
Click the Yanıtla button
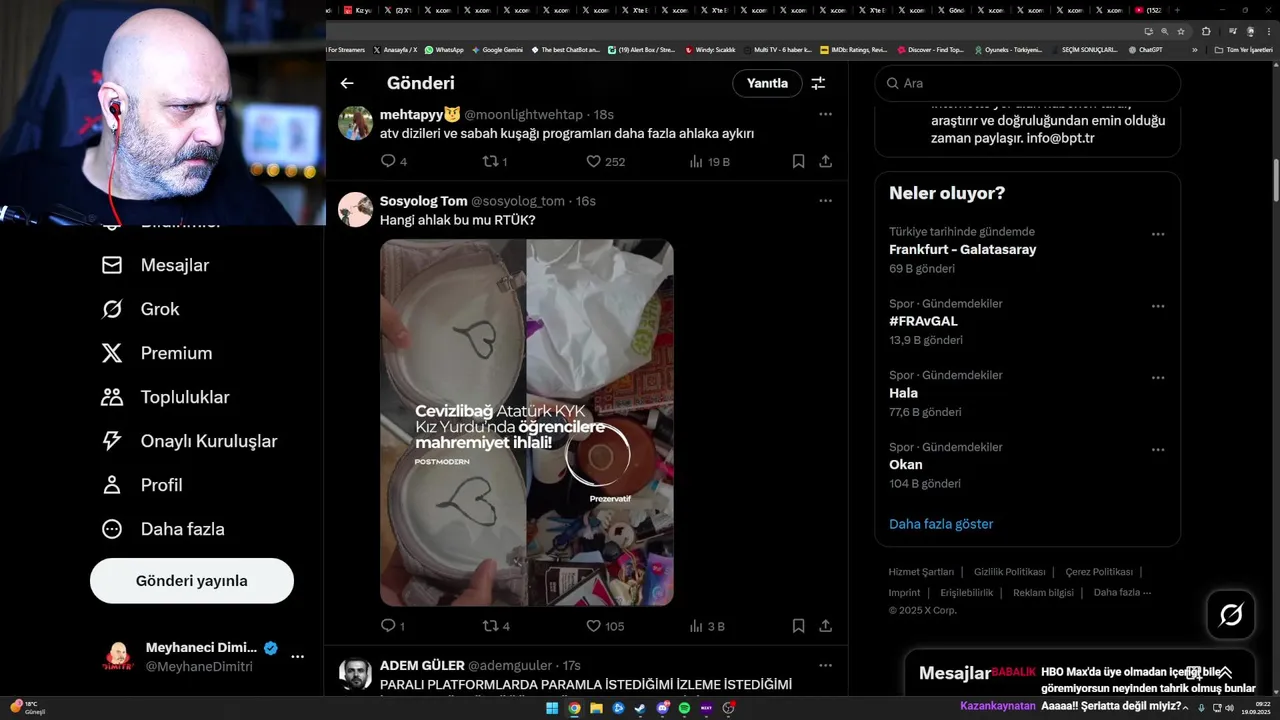(767, 83)
